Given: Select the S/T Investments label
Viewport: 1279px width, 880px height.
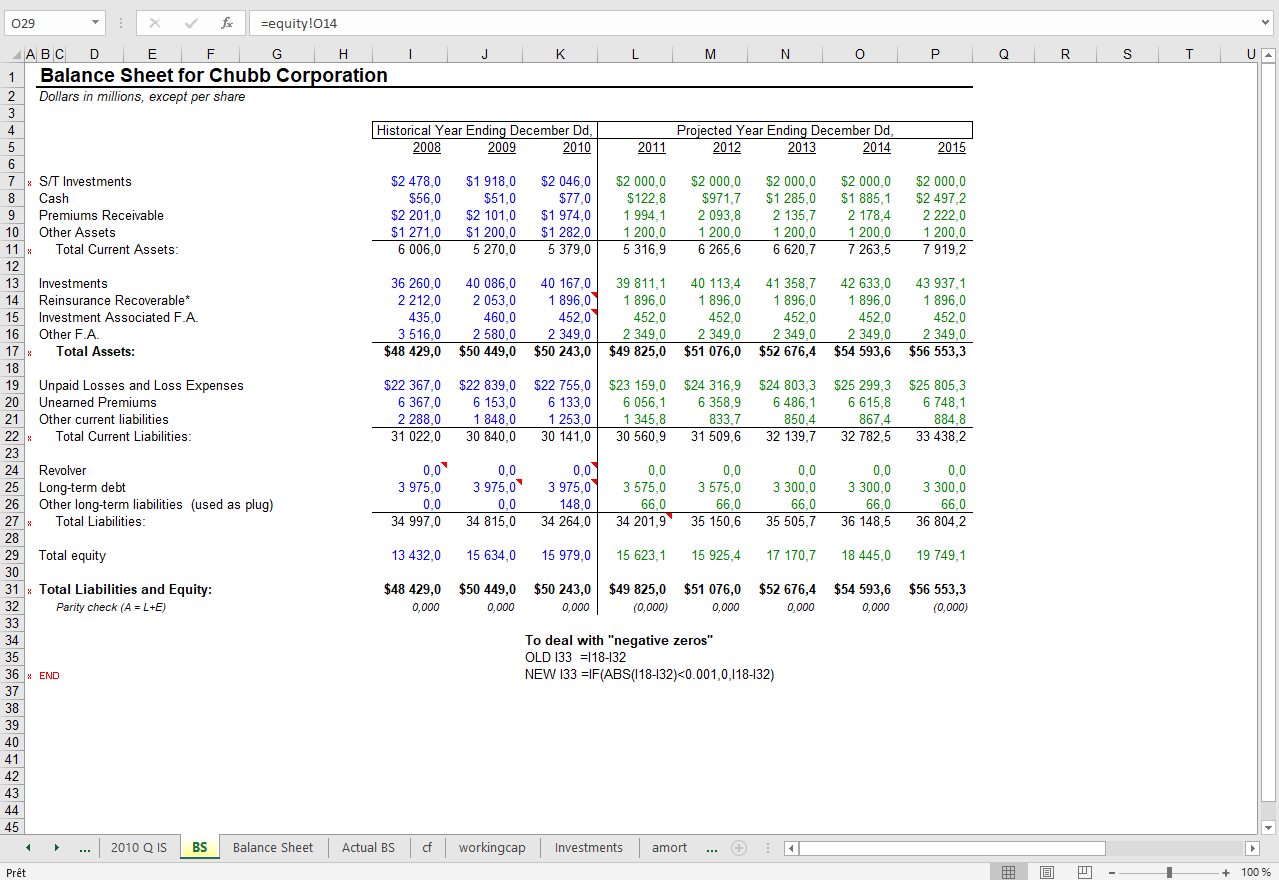Looking at the screenshot, I should pos(85,181).
